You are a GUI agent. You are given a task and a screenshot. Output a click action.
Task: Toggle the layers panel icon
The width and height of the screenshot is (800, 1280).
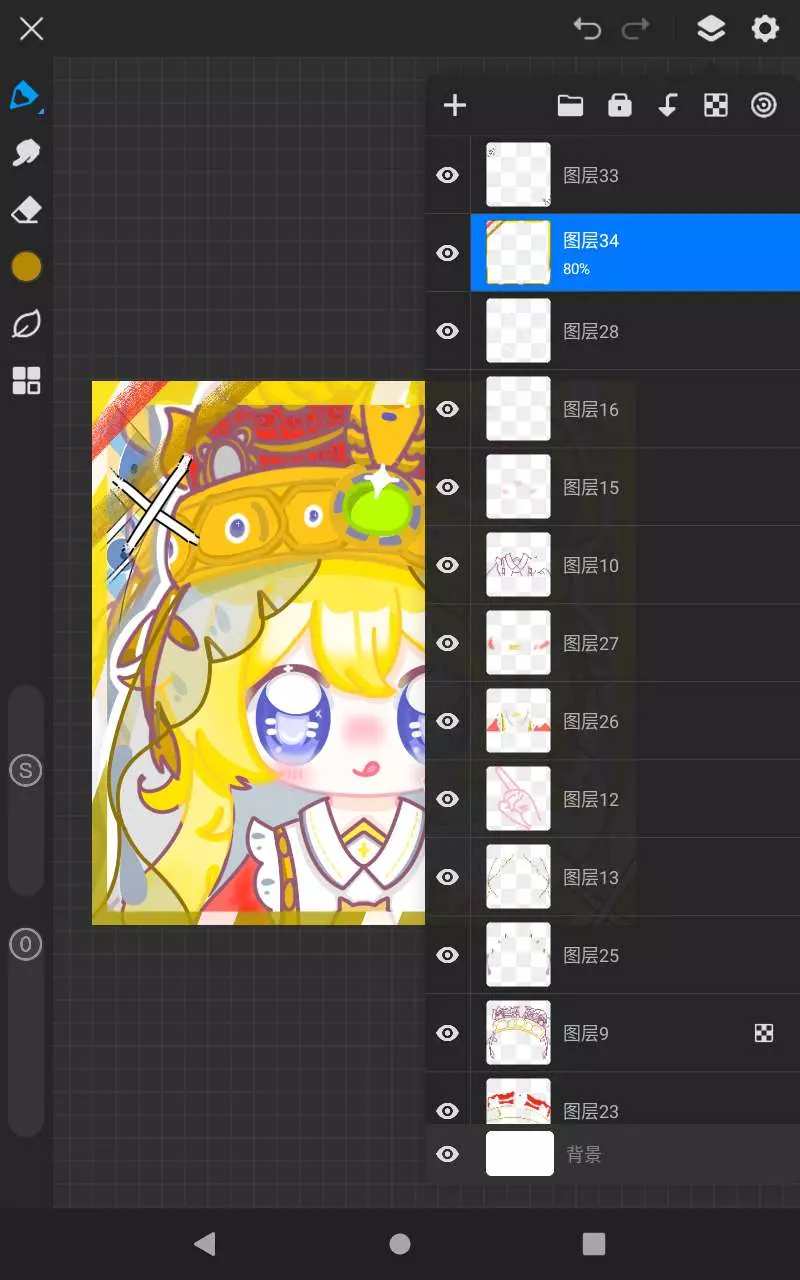coord(711,29)
